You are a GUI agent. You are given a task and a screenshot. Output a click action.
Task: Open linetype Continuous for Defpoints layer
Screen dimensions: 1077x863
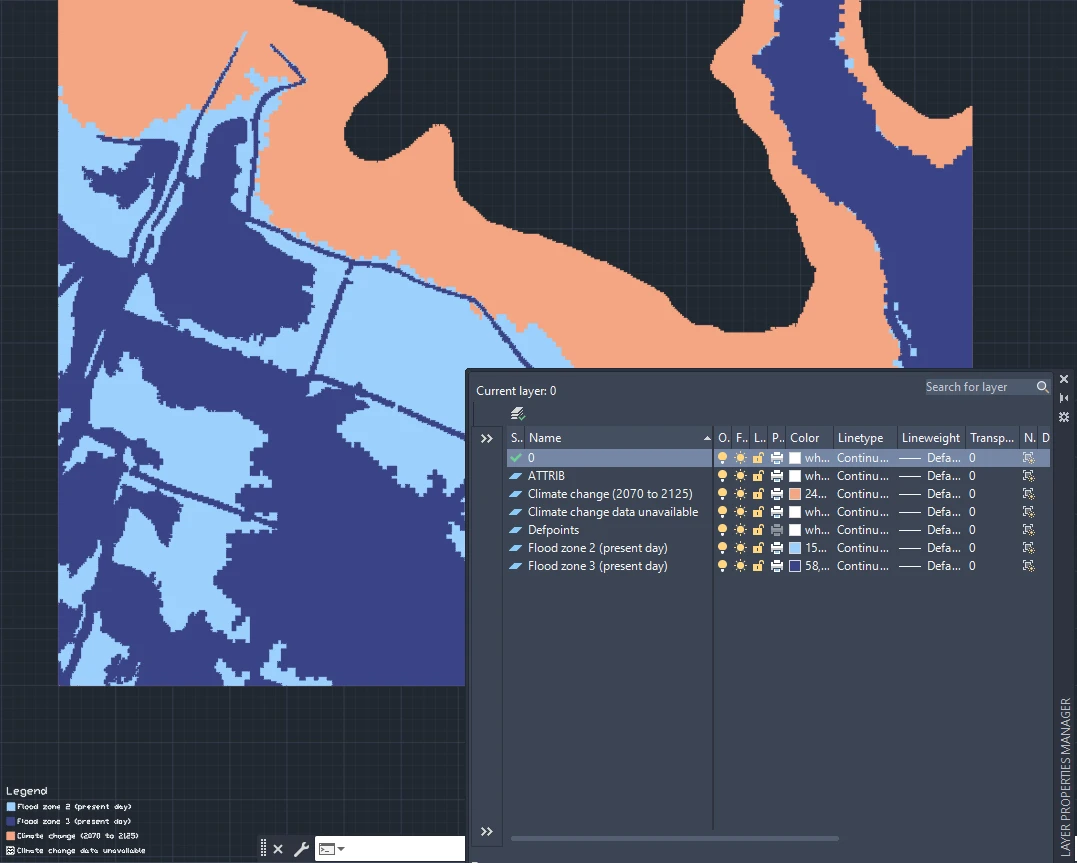pos(863,530)
